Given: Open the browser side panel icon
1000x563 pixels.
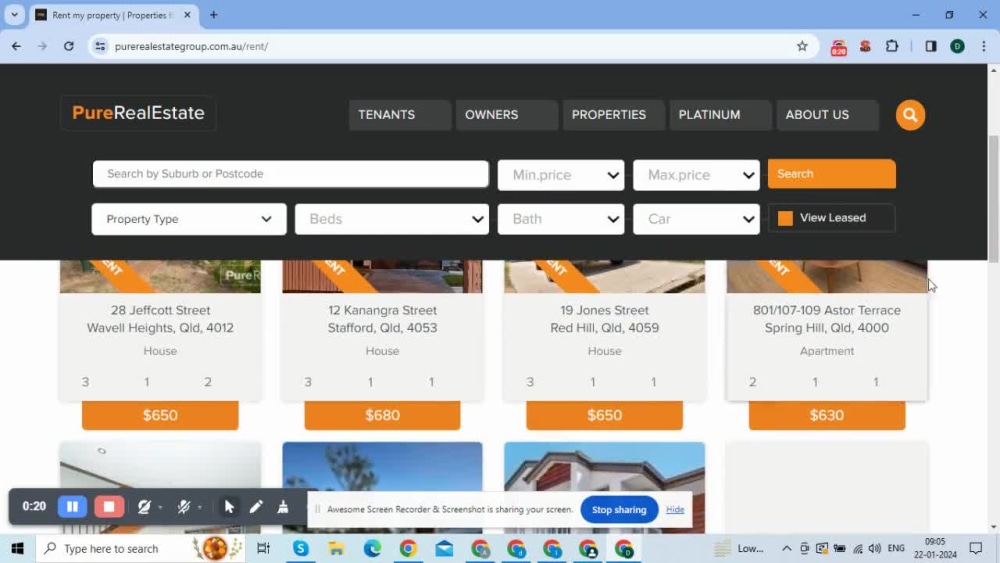Looking at the screenshot, I should pyautogui.click(x=930, y=46).
